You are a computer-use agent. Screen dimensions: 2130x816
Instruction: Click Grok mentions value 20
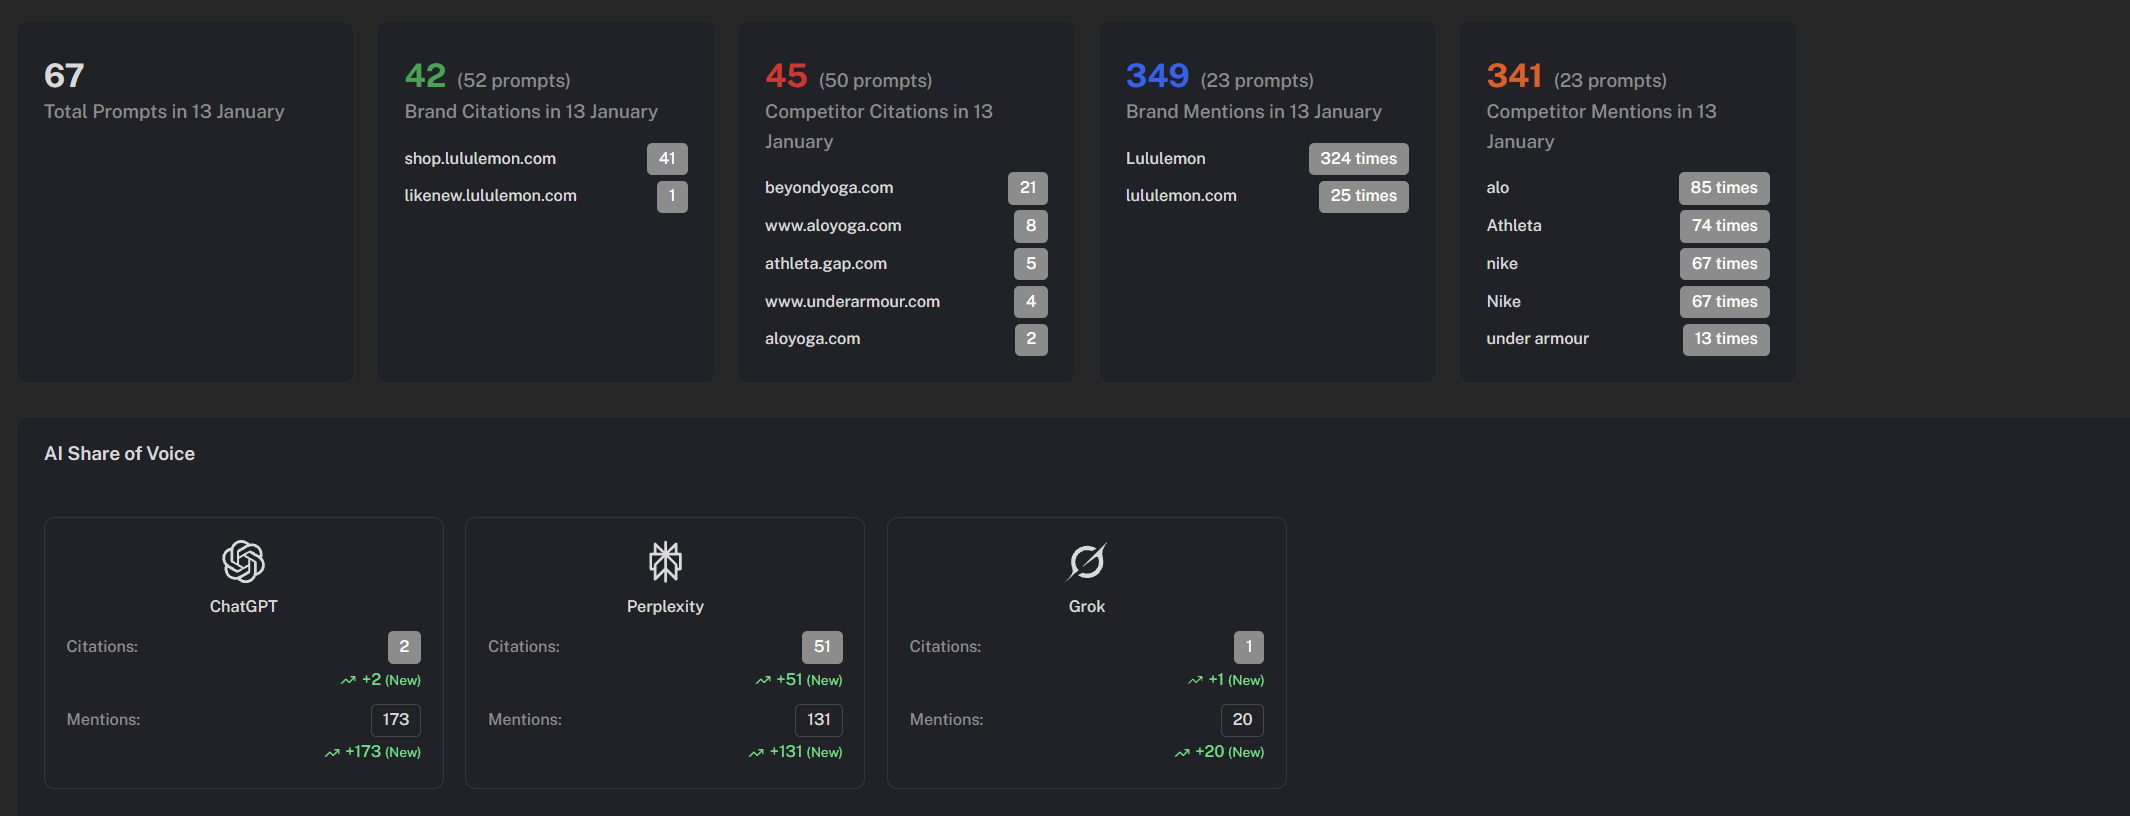click(x=1242, y=720)
